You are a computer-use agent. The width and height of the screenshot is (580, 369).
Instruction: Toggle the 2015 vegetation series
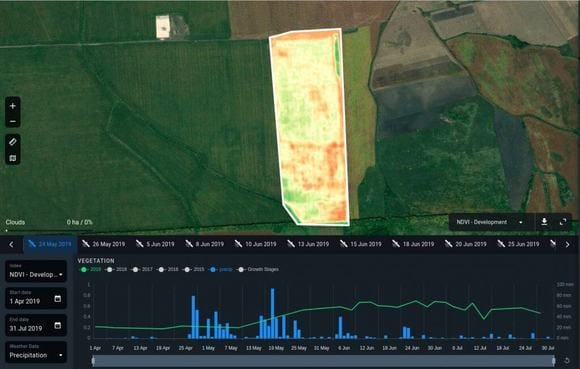(194, 270)
